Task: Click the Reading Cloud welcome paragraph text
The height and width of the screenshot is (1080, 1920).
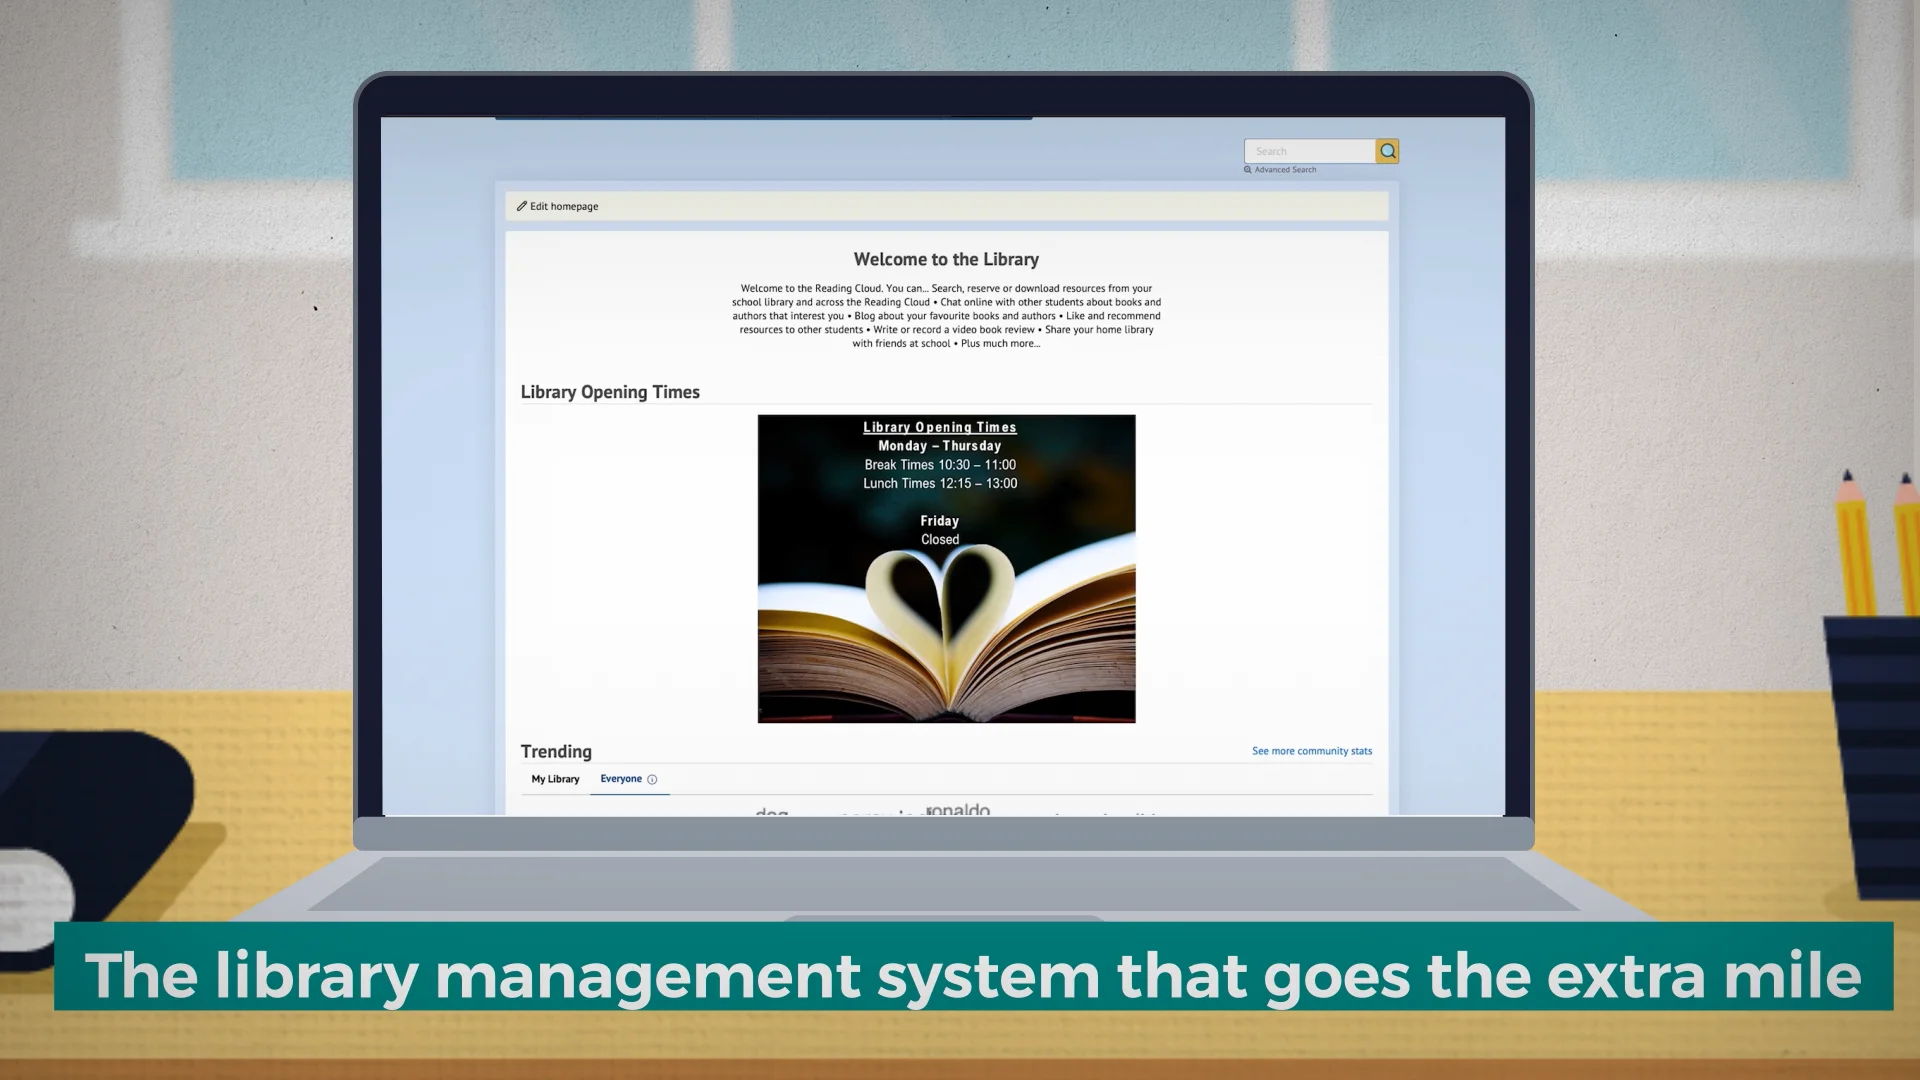Action: point(946,316)
